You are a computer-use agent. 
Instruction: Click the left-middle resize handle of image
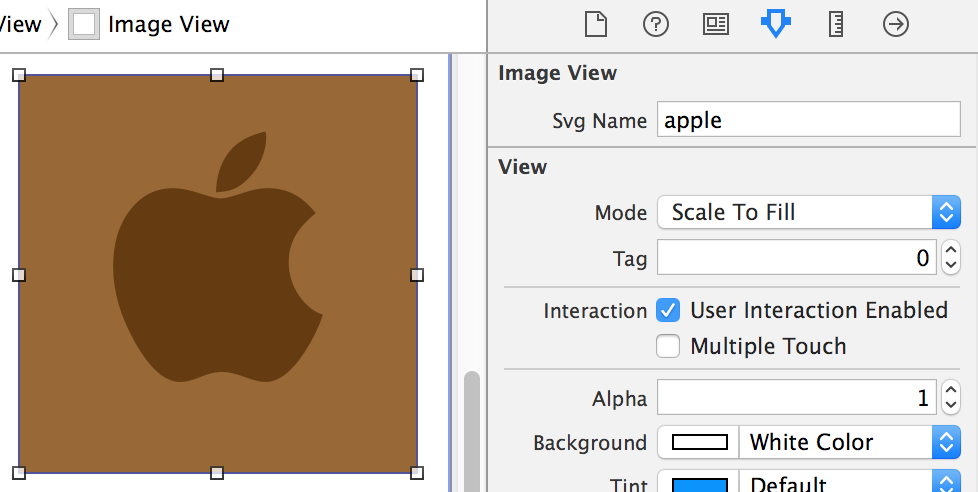[x=19, y=275]
